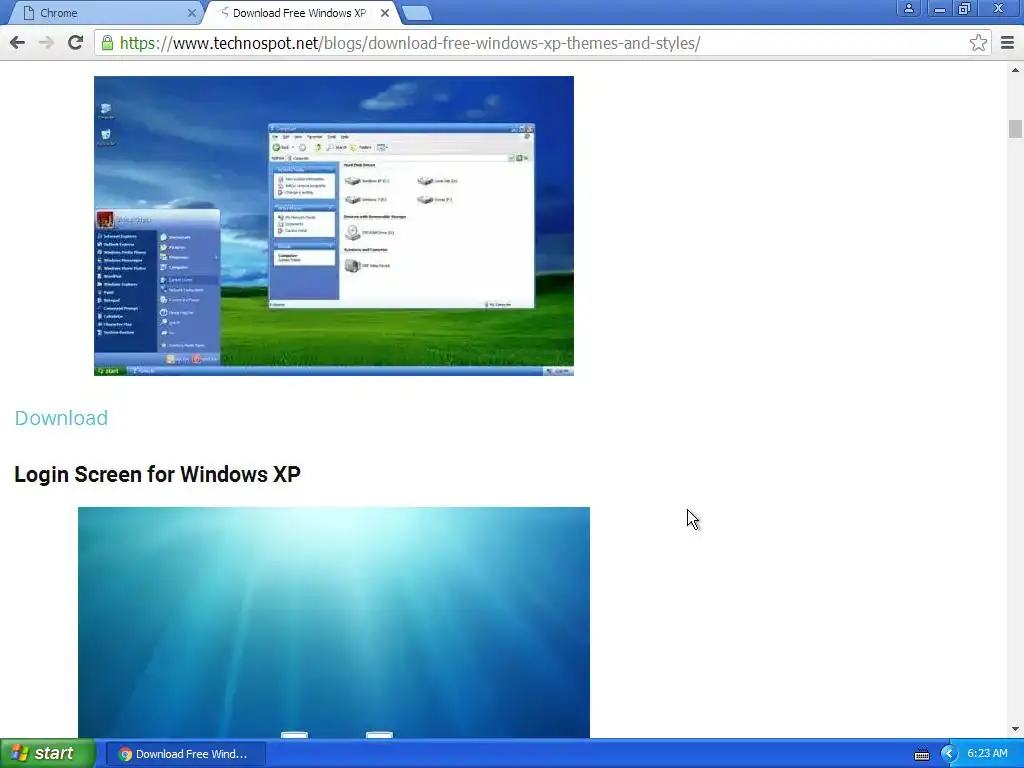Open the Chrome hamburger menu

[x=1007, y=43]
